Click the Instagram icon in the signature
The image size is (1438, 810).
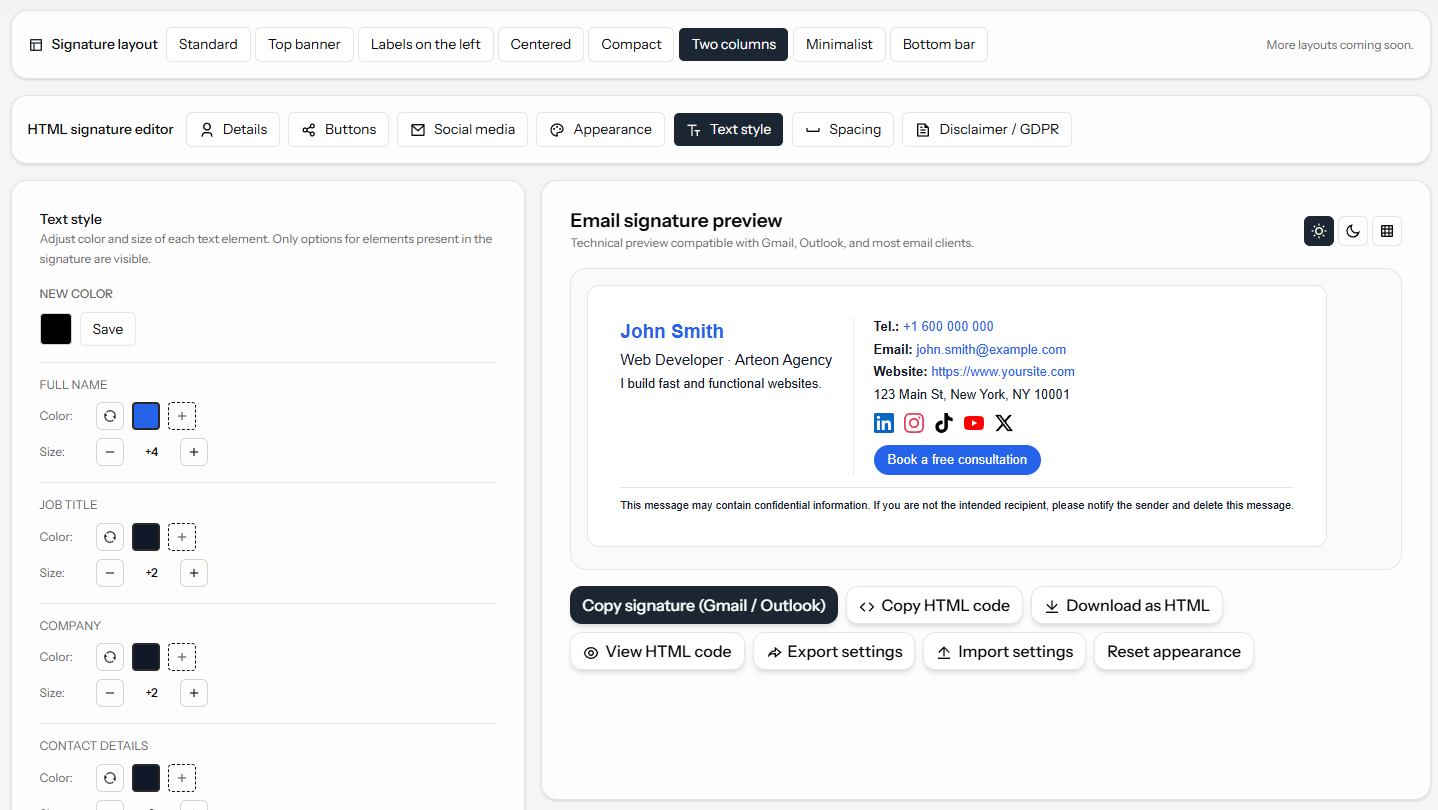(x=913, y=423)
